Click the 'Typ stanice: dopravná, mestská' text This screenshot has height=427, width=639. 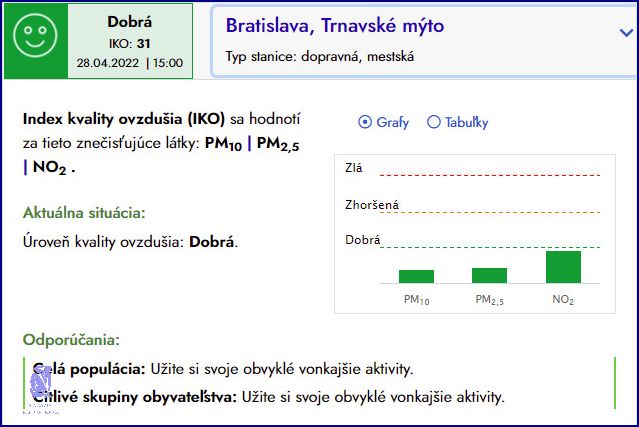pos(320,56)
